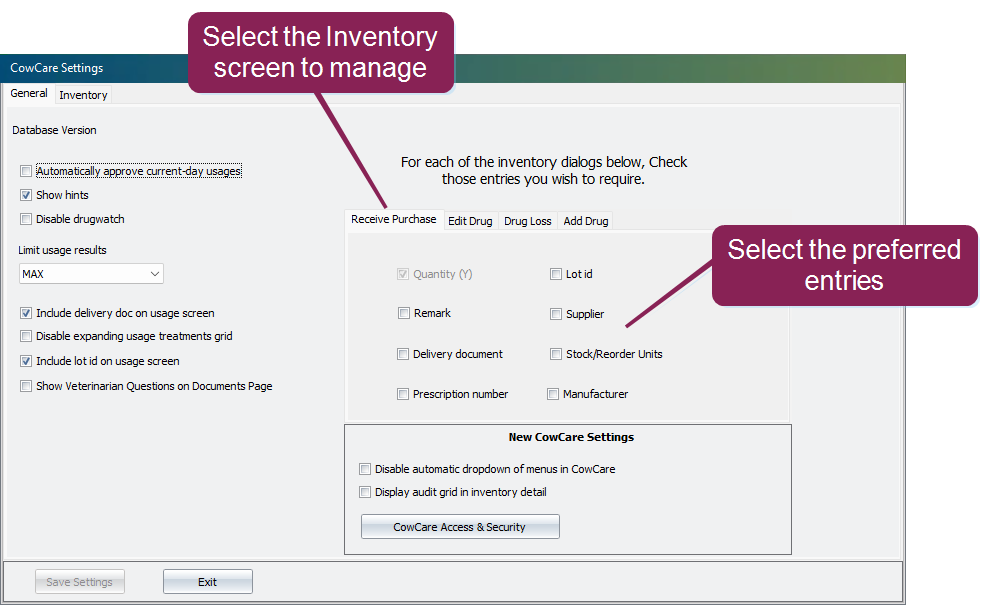995x605 pixels.
Task: Switch to the Edit Drug tab
Action: tap(470, 221)
